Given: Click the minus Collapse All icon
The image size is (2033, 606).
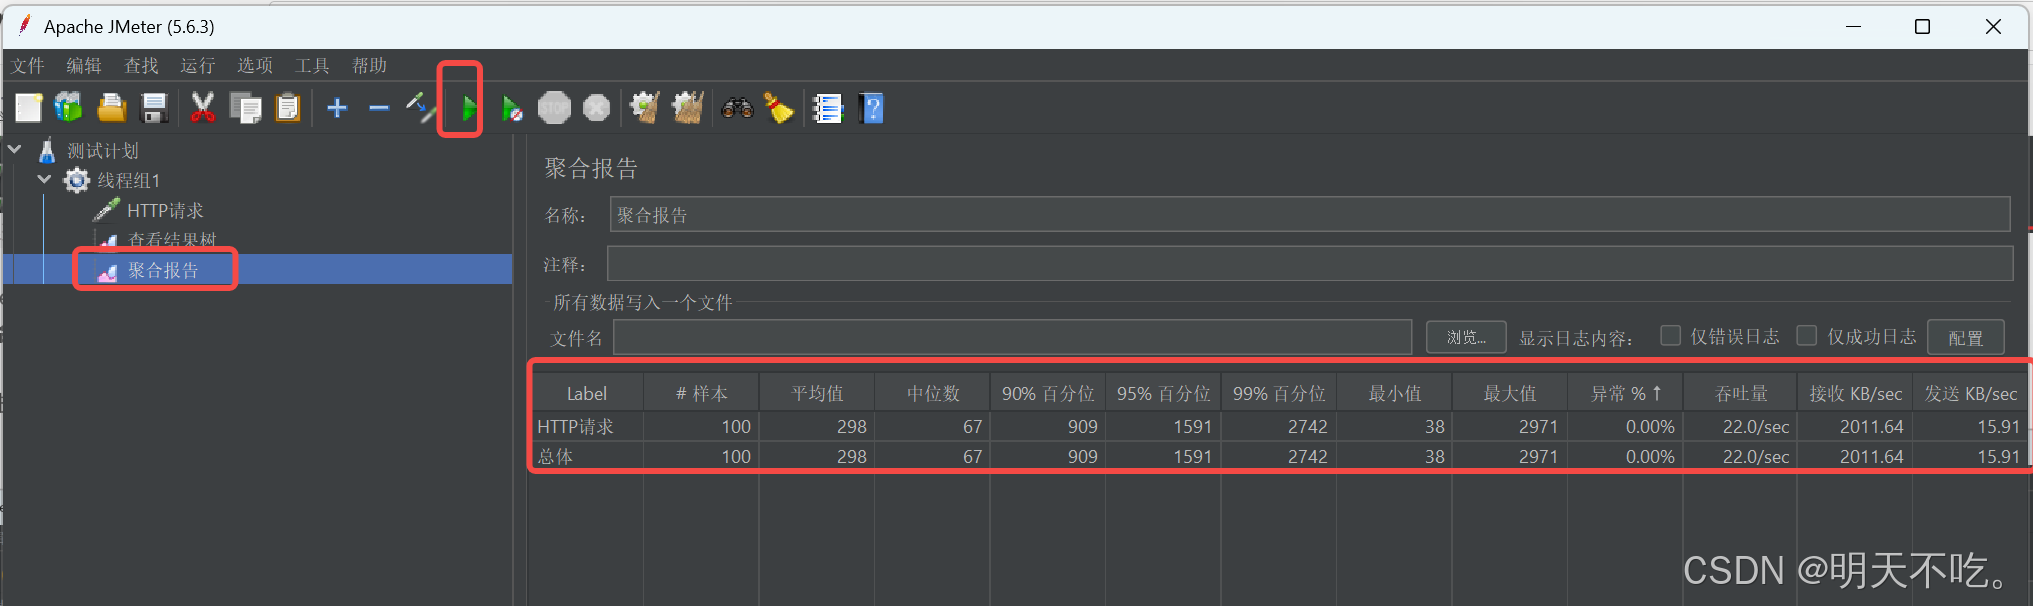Looking at the screenshot, I should pos(379,108).
